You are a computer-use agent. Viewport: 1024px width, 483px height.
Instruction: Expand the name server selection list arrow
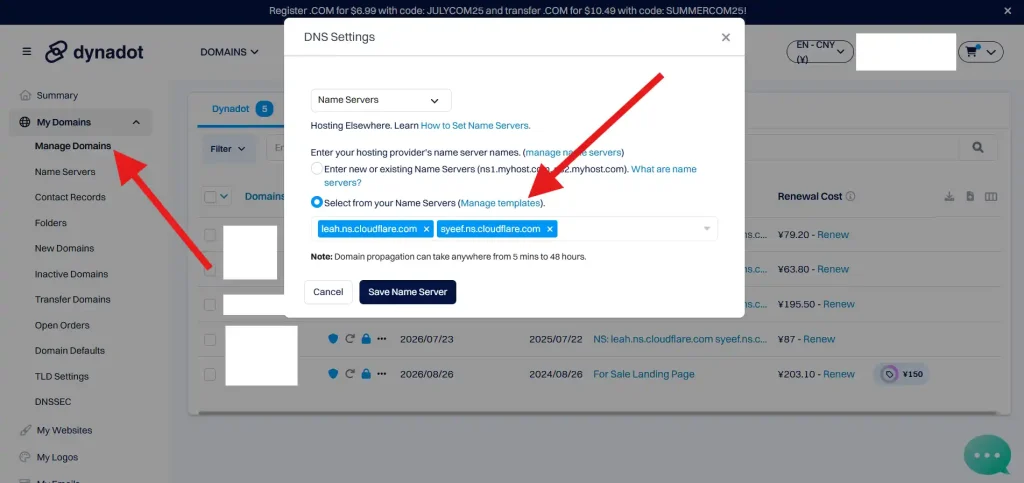(x=707, y=229)
